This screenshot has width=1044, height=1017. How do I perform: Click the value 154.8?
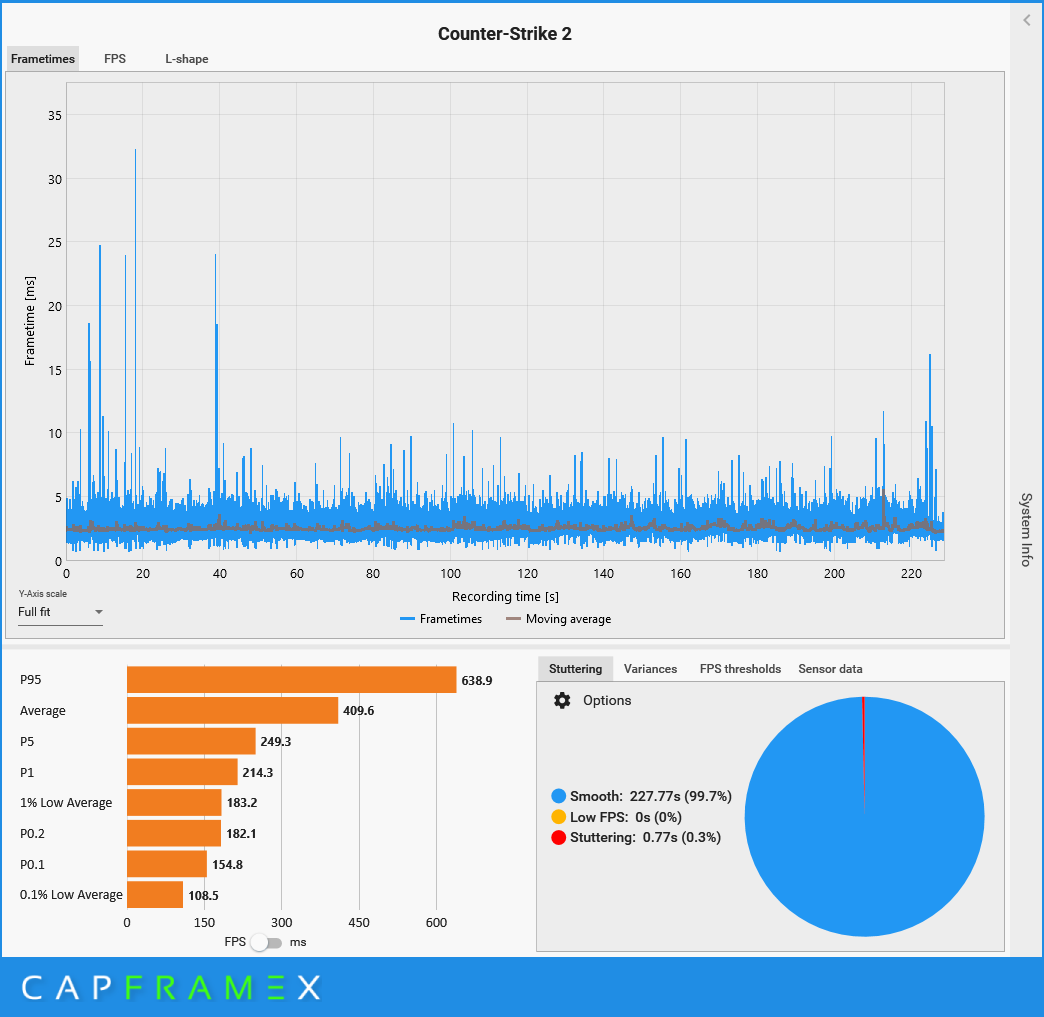click(227, 864)
